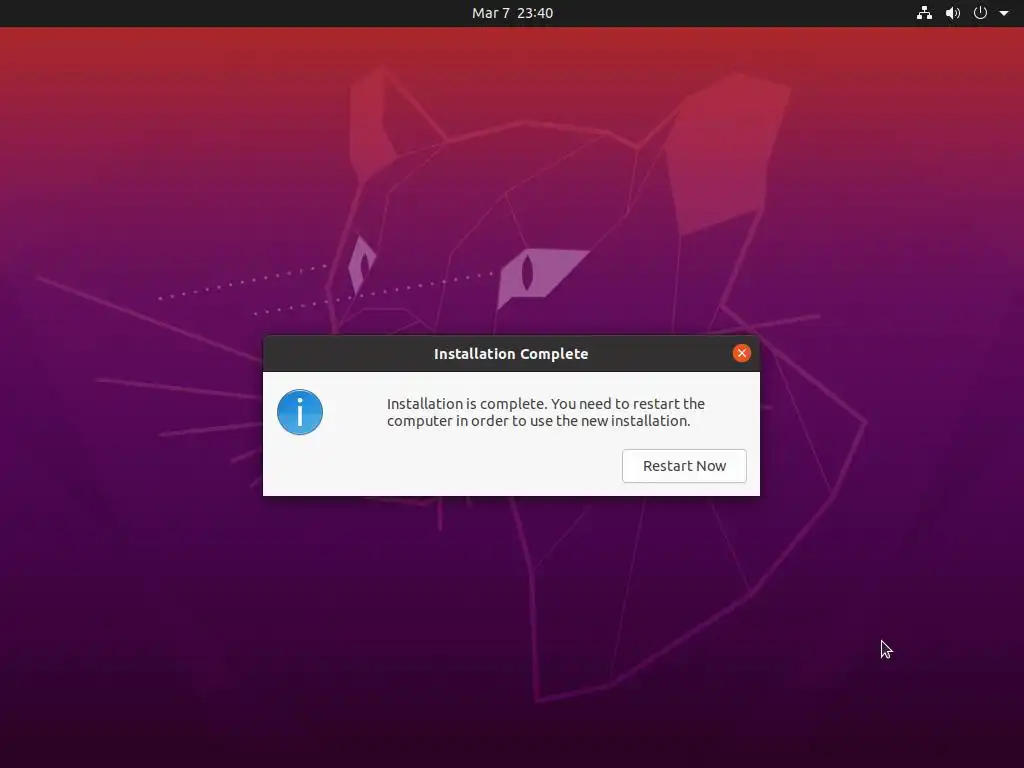Click the 'Installation is complete' message text
Screen dimensions: 1024x768
pyautogui.click(x=545, y=412)
